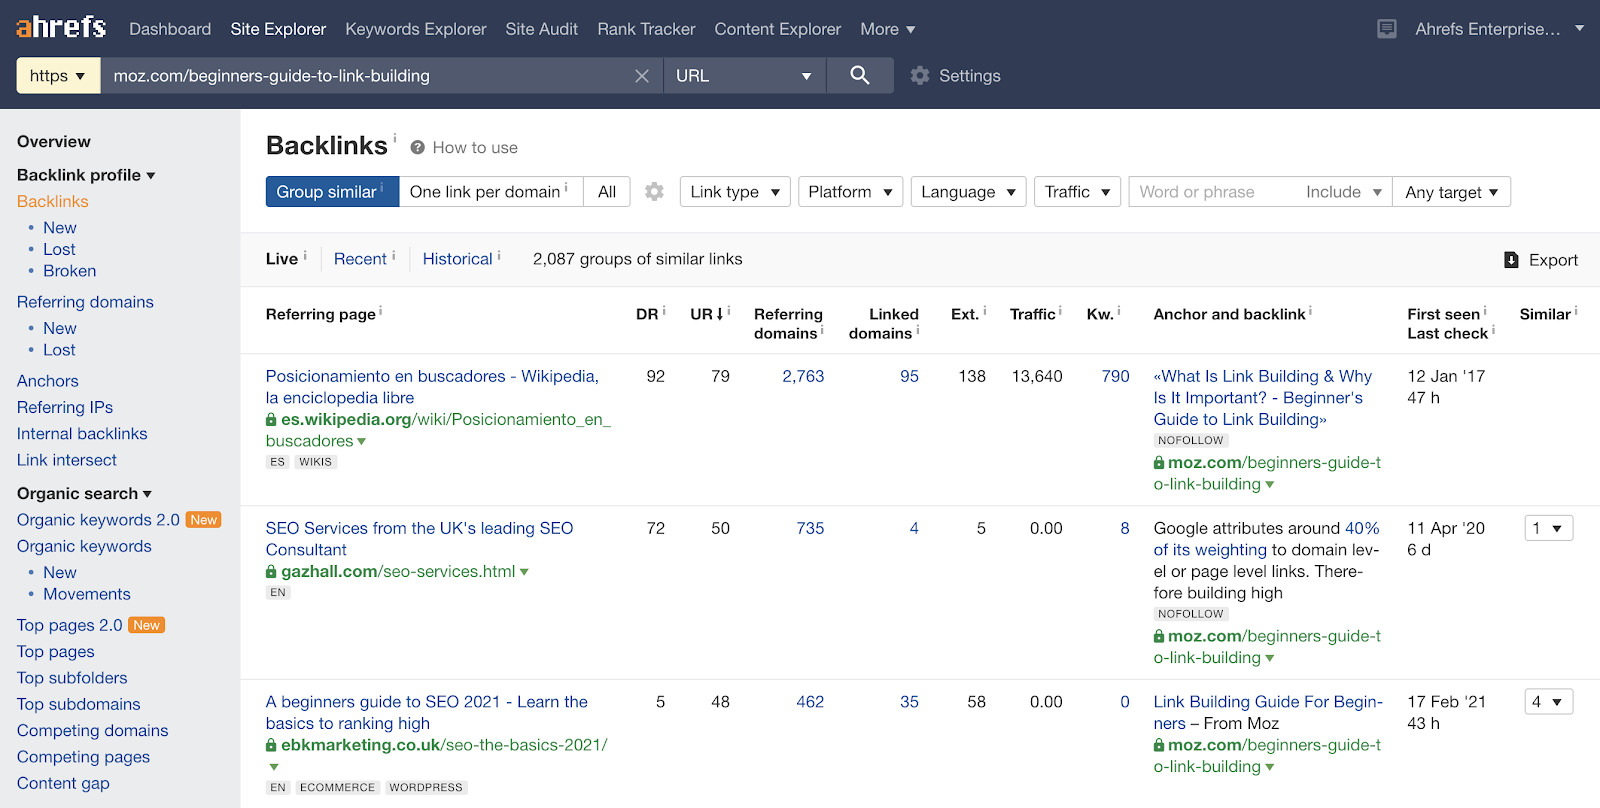The image size is (1600, 808).
Task: Open the https protocol dropdown
Action: 58,76
